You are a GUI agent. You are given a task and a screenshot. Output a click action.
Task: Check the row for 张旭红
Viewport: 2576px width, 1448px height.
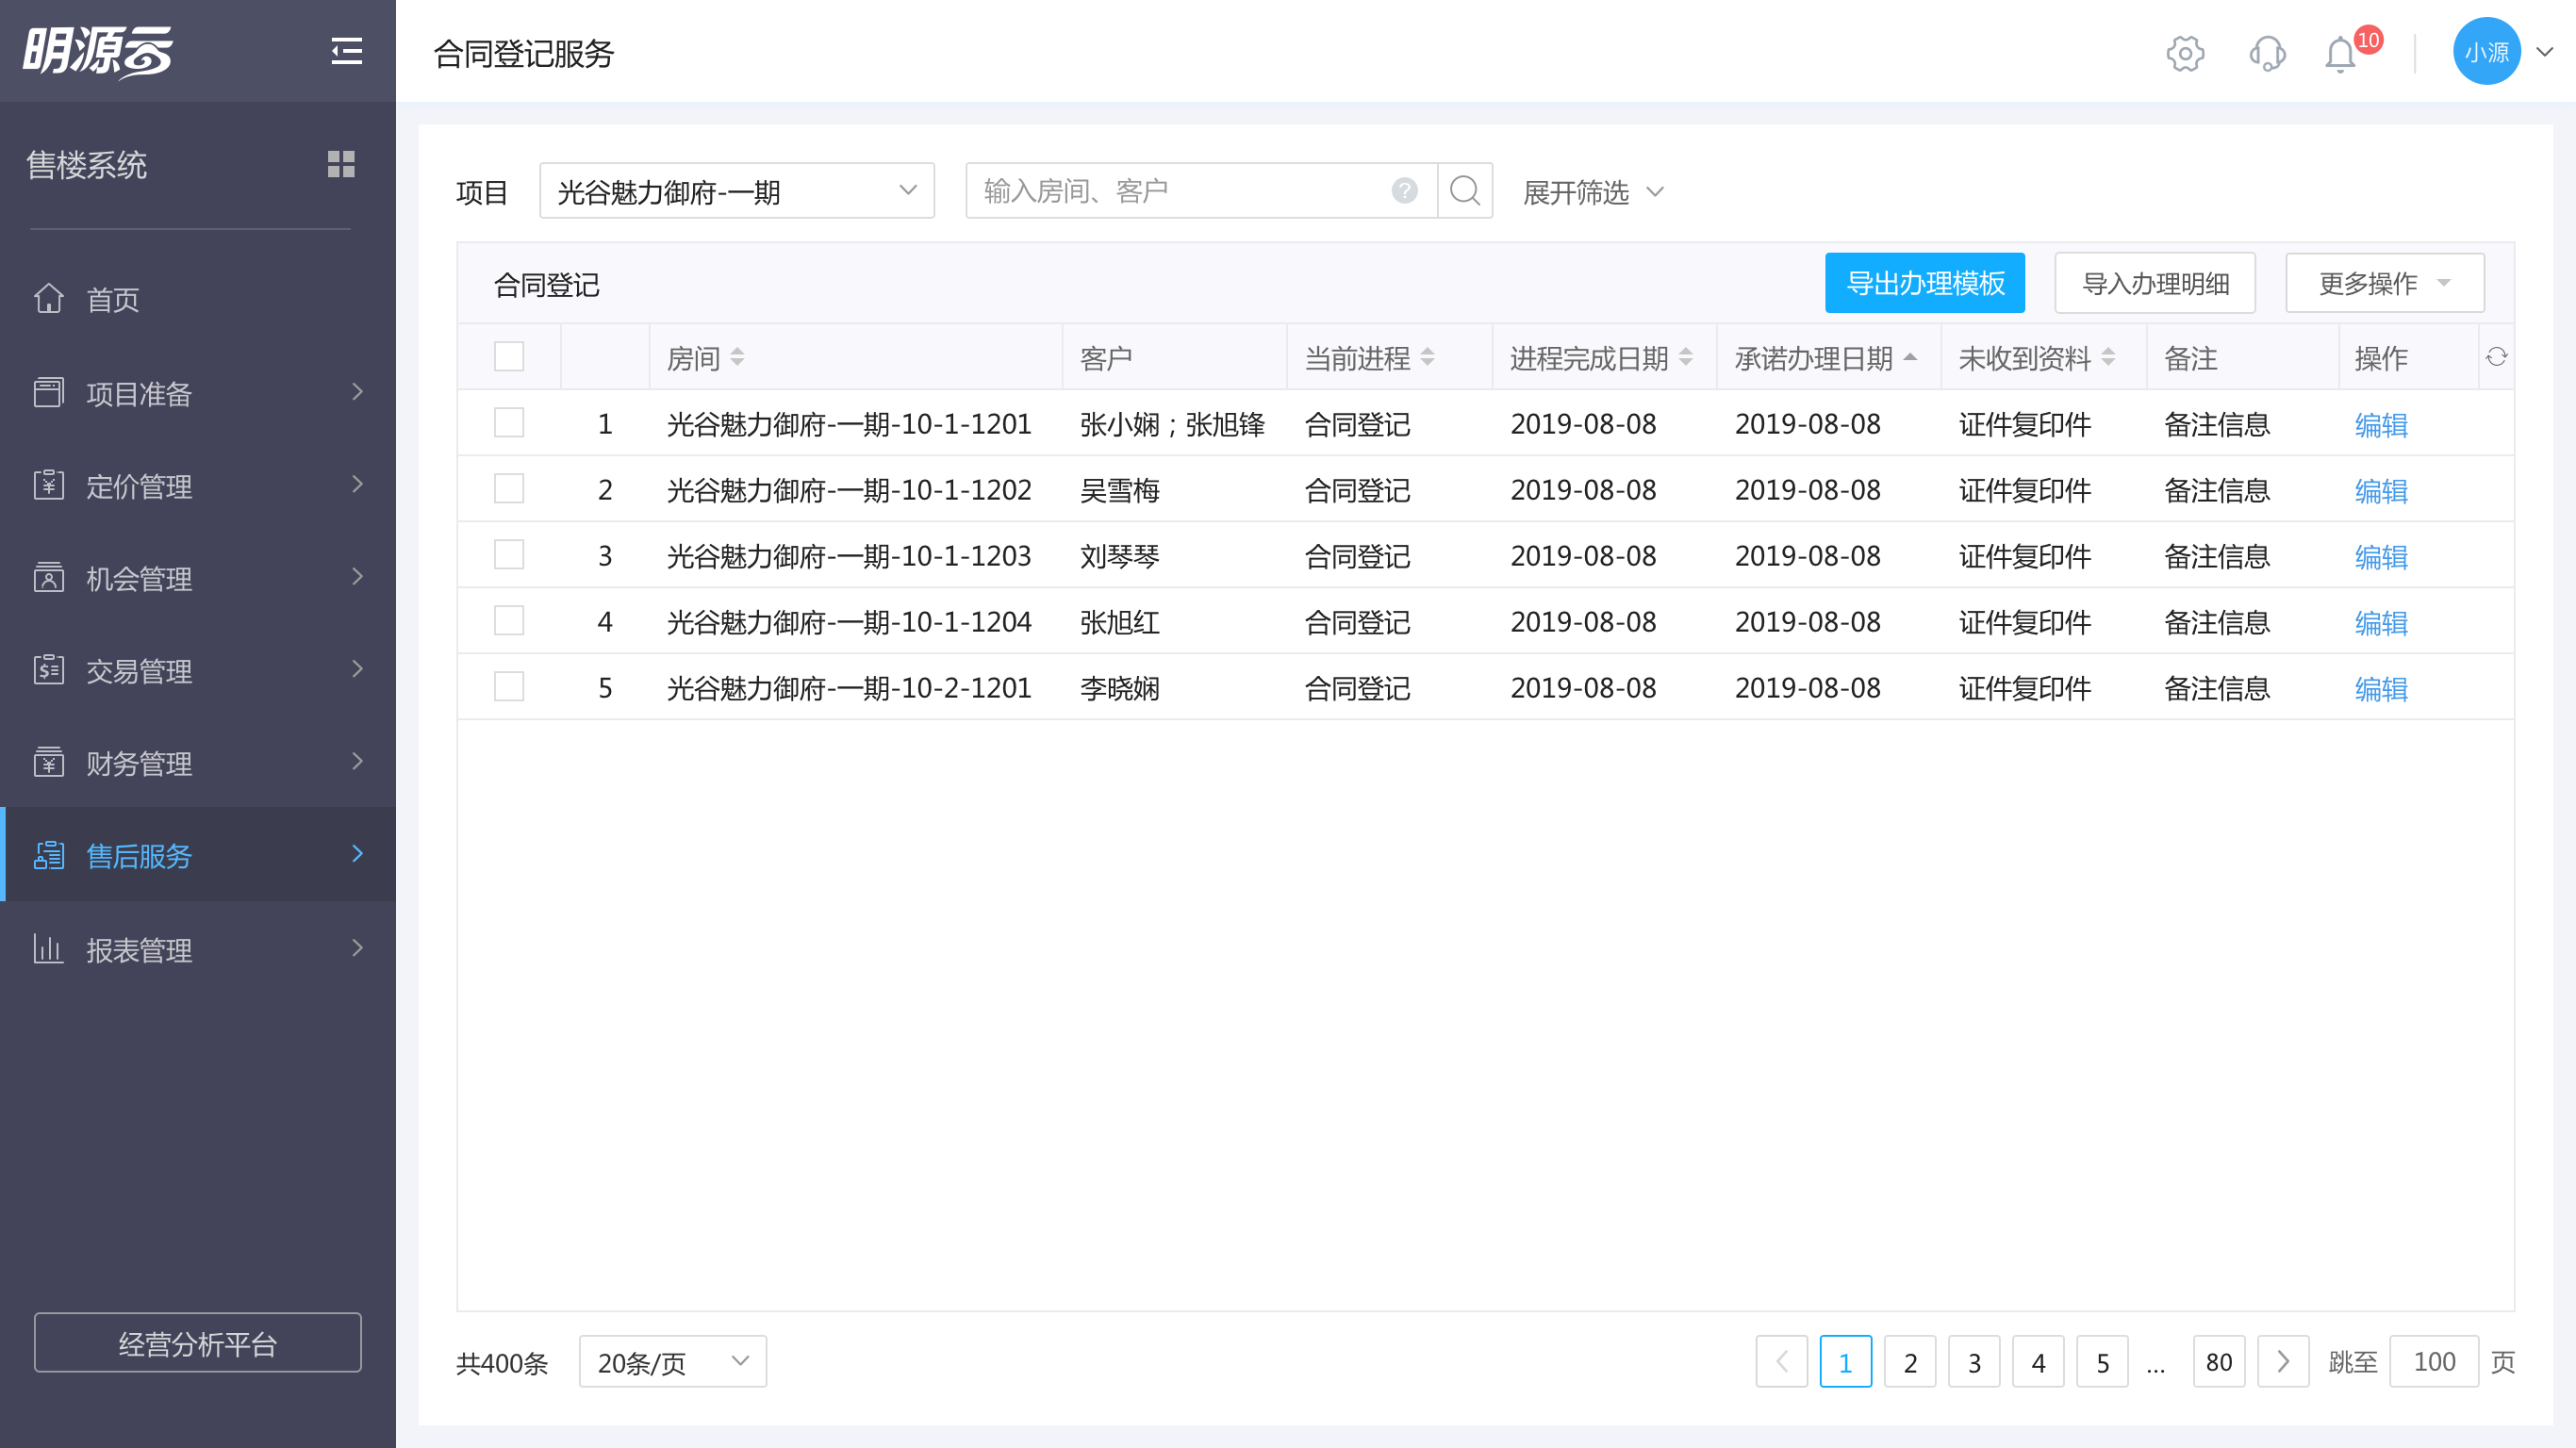(x=509, y=621)
